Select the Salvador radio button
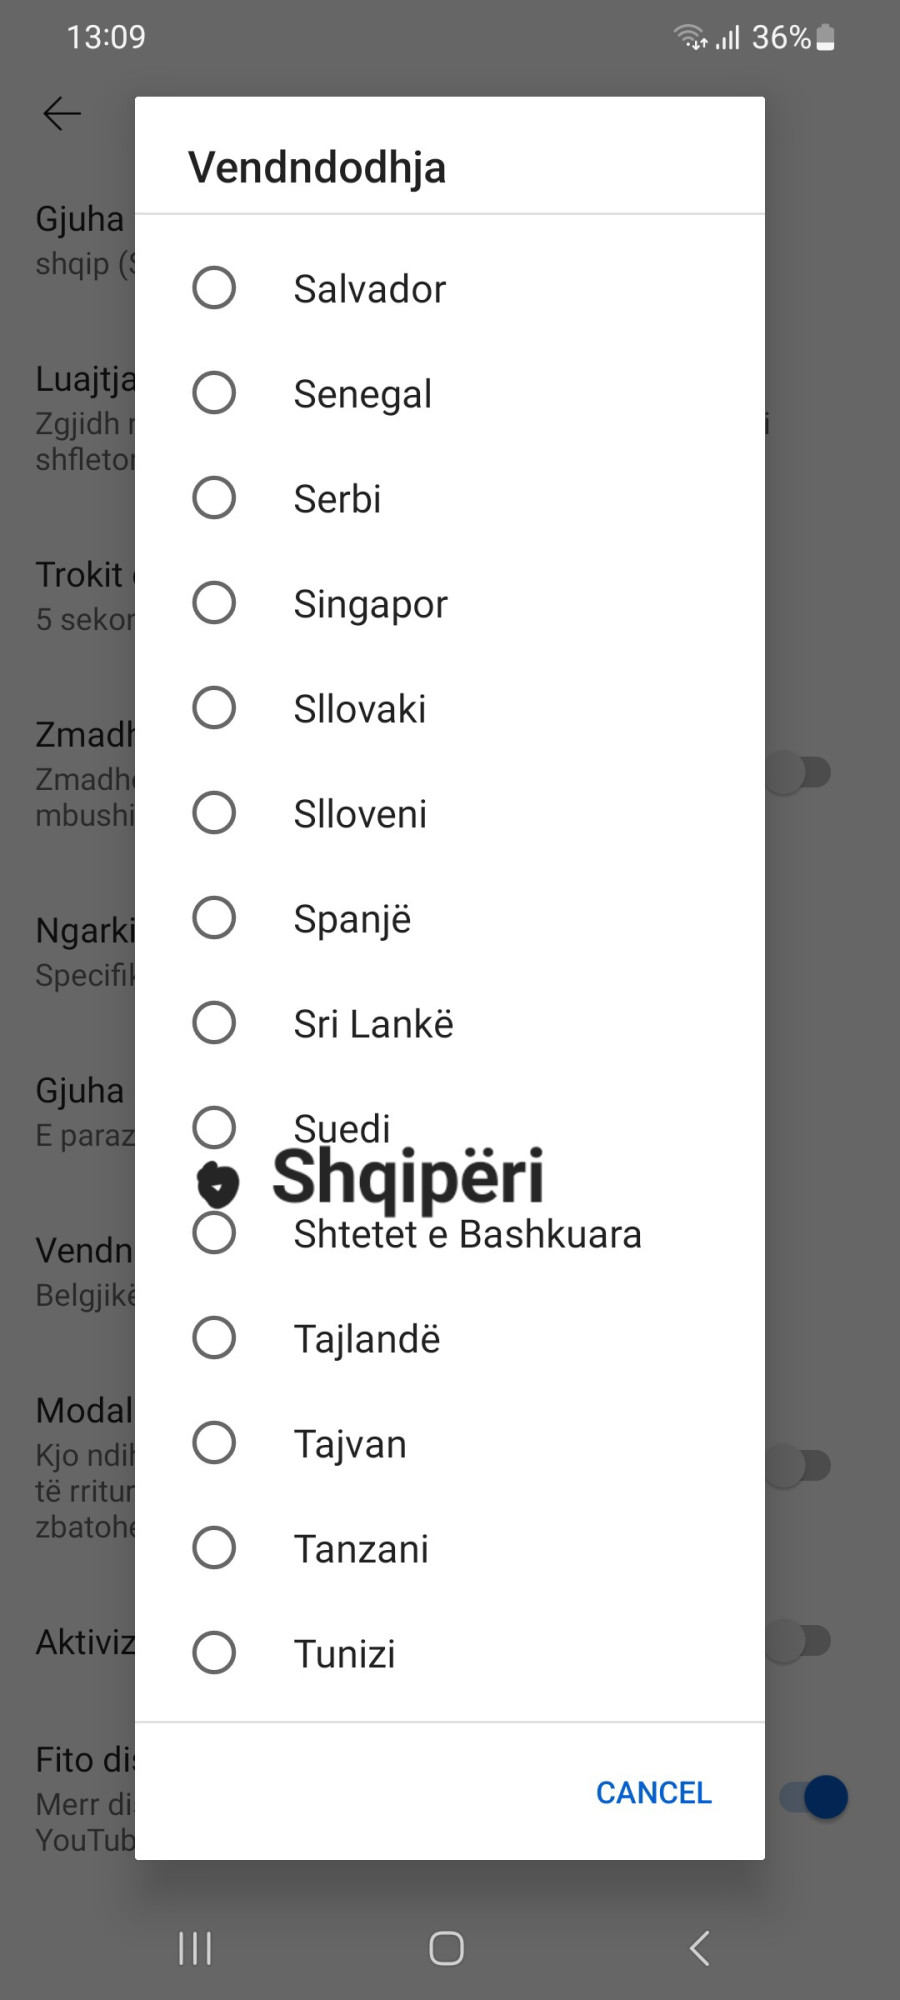 [x=214, y=288]
